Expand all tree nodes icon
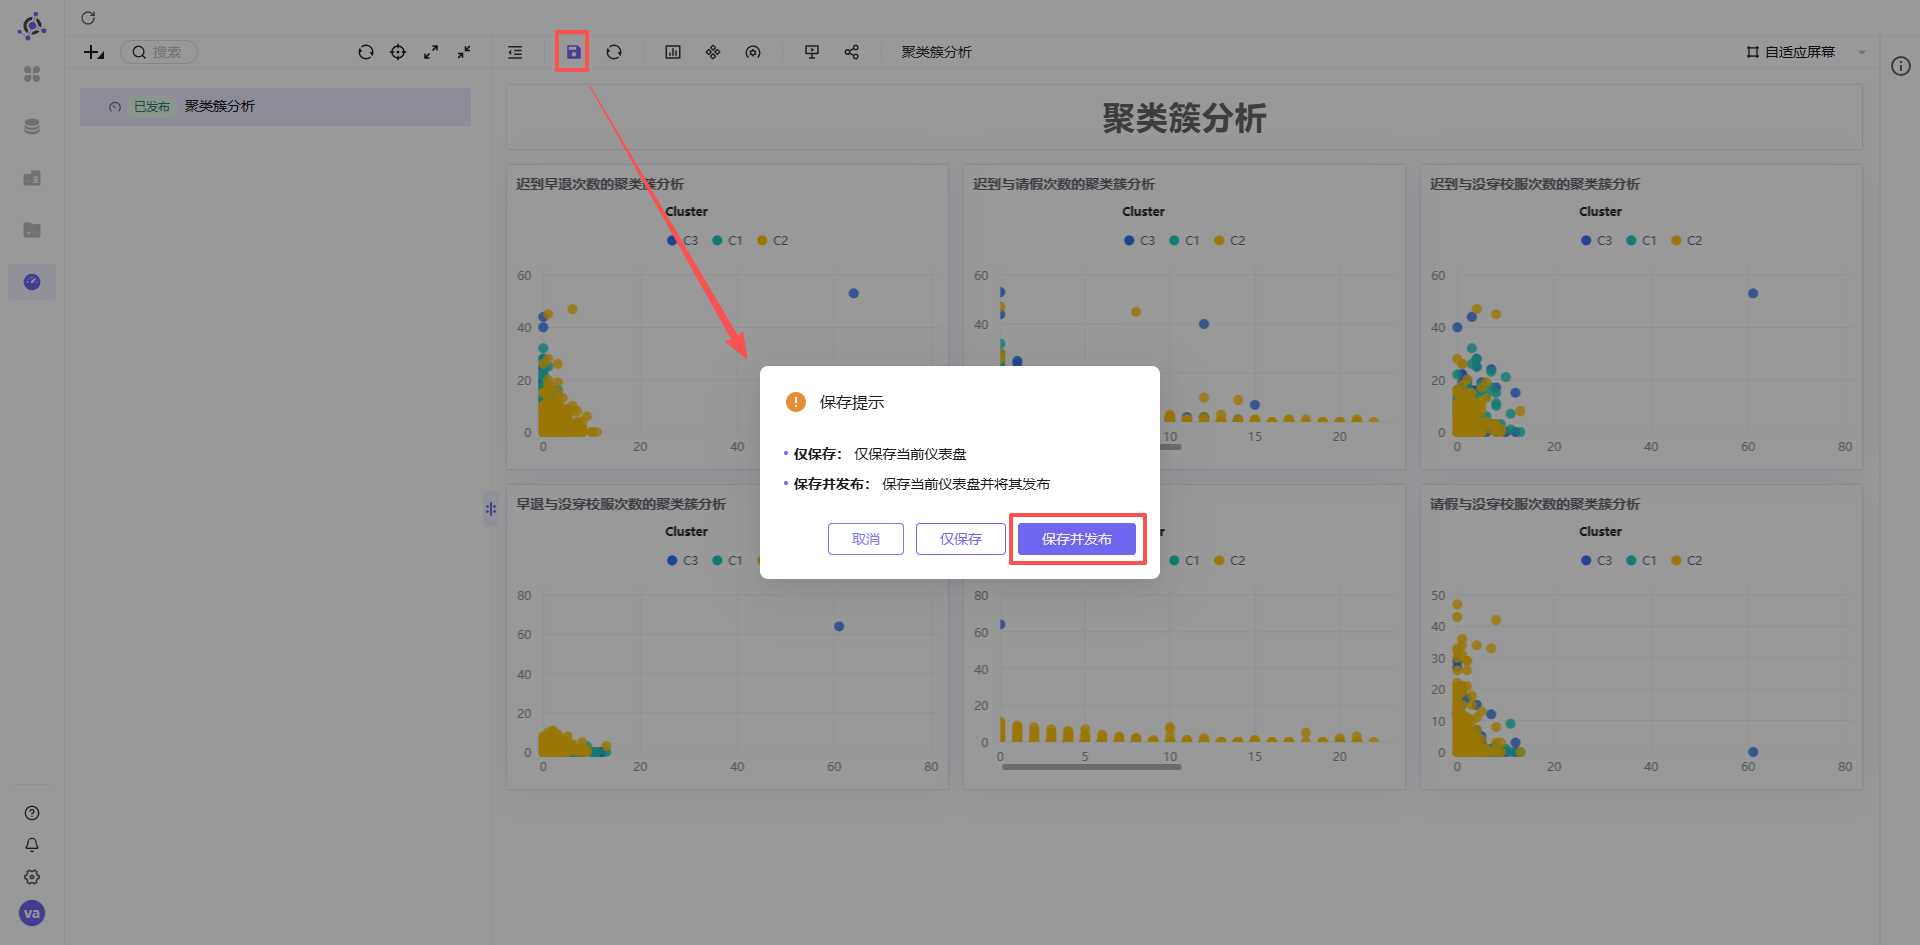1920x945 pixels. [x=431, y=52]
